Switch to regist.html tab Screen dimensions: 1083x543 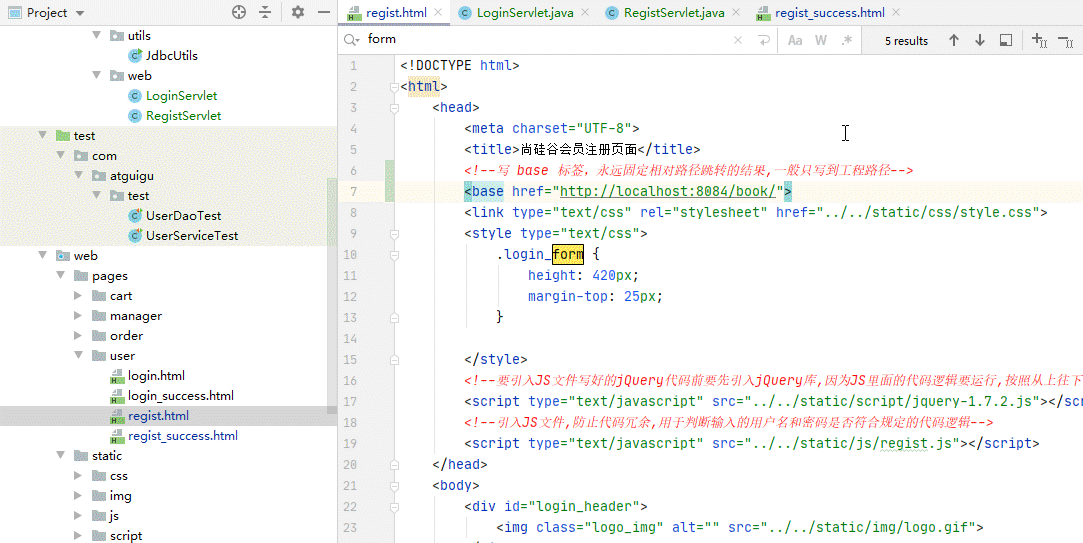point(396,12)
